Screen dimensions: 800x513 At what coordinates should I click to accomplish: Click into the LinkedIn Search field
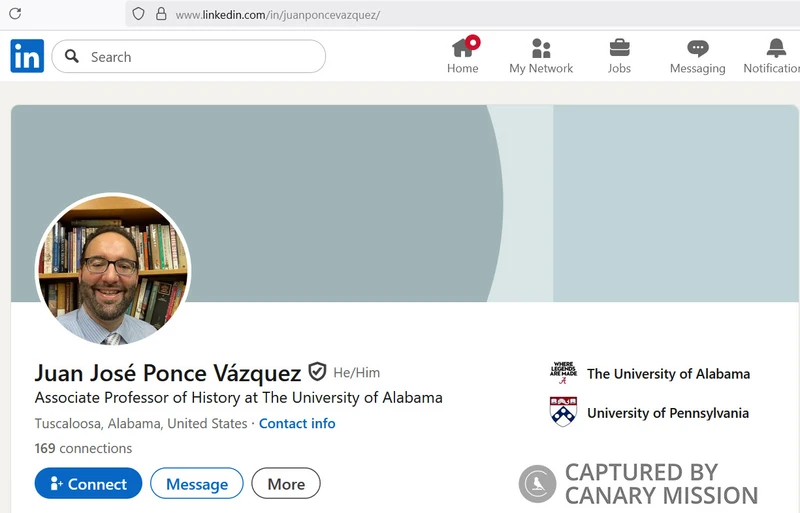point(189,56)
